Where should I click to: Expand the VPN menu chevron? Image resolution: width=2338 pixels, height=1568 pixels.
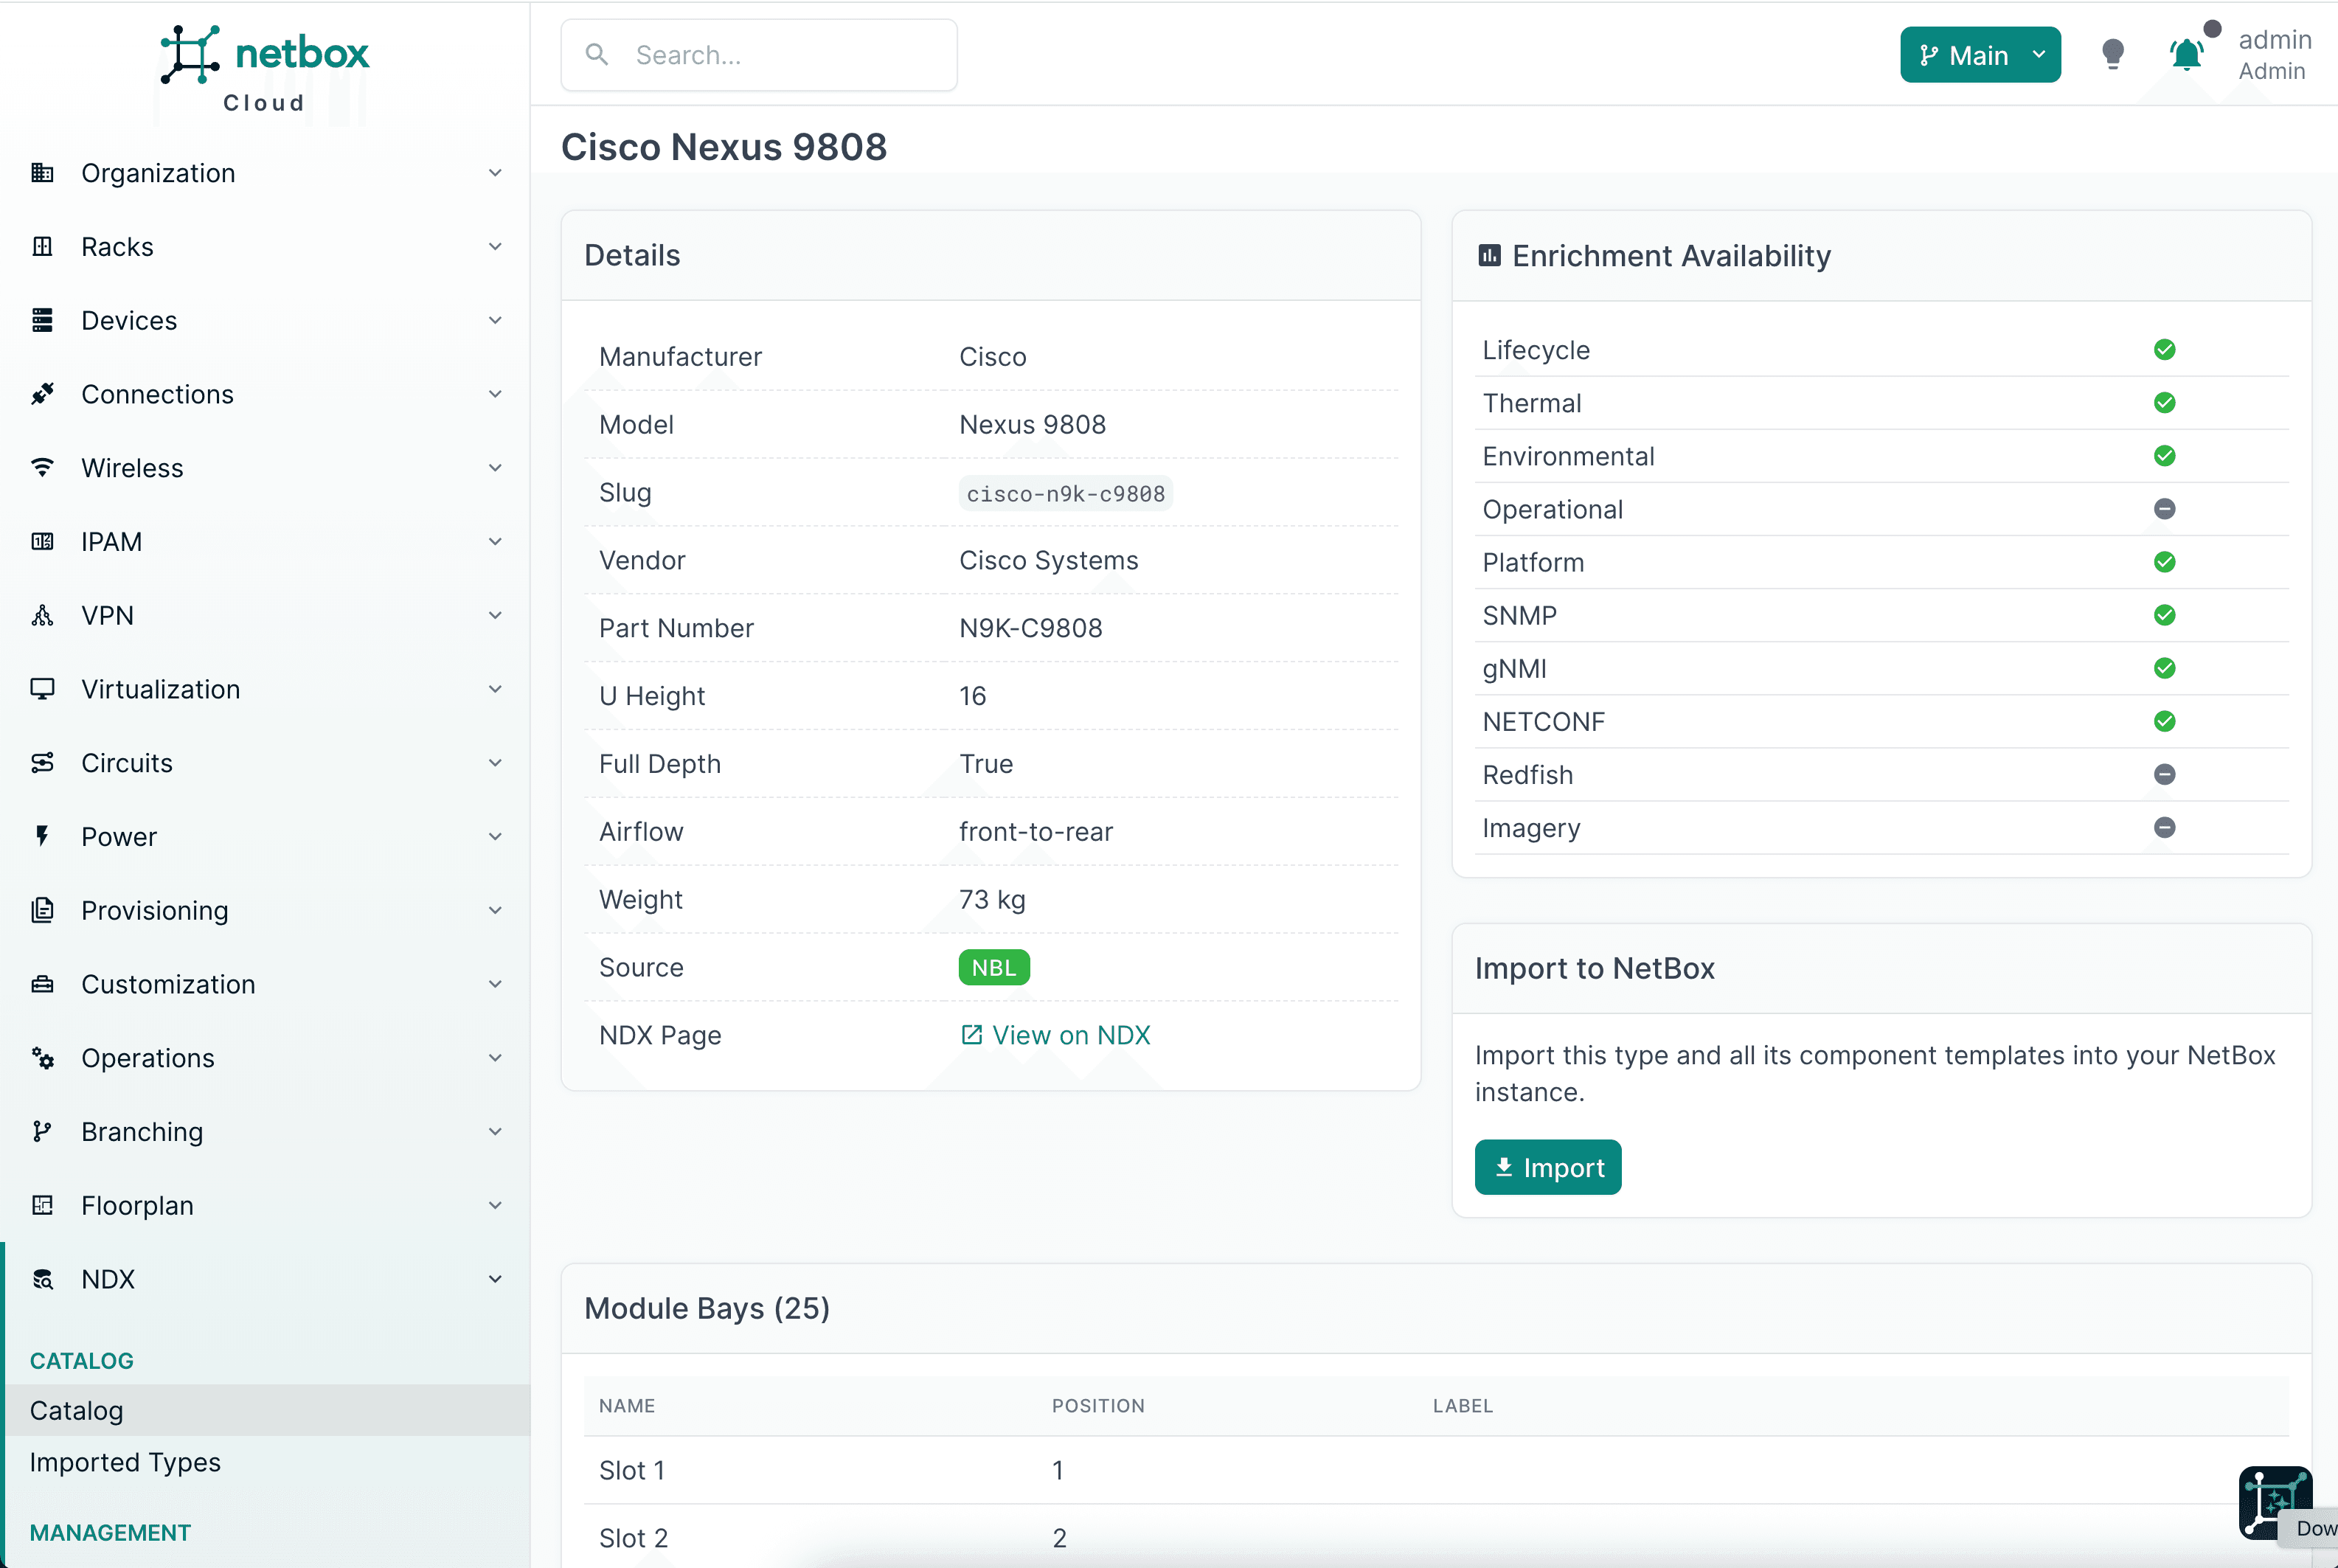coord(495,615)
